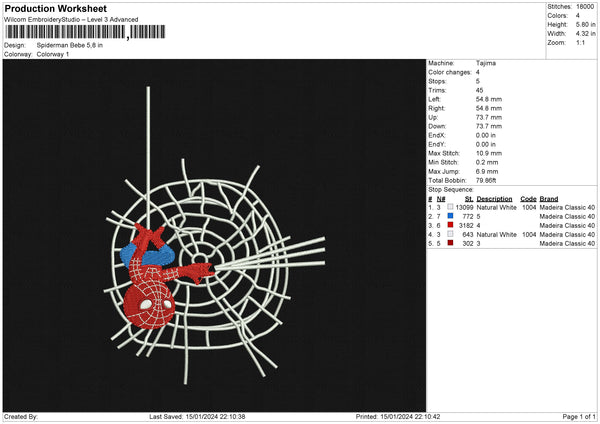
Task: Click Madeira Classic 40 brand in row 2
Action: [x=567, y=217]
